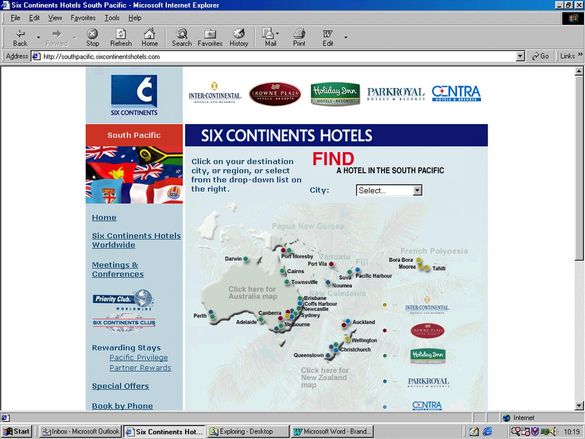This screenshot has height=439, width=585.
Task: Open the Search toolbar icon
Action: coord(182,37)
